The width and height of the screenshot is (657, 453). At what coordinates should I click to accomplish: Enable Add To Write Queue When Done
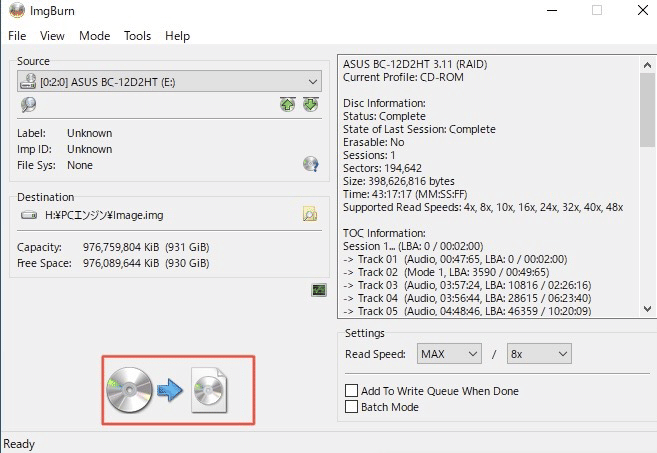click(351, 391)
